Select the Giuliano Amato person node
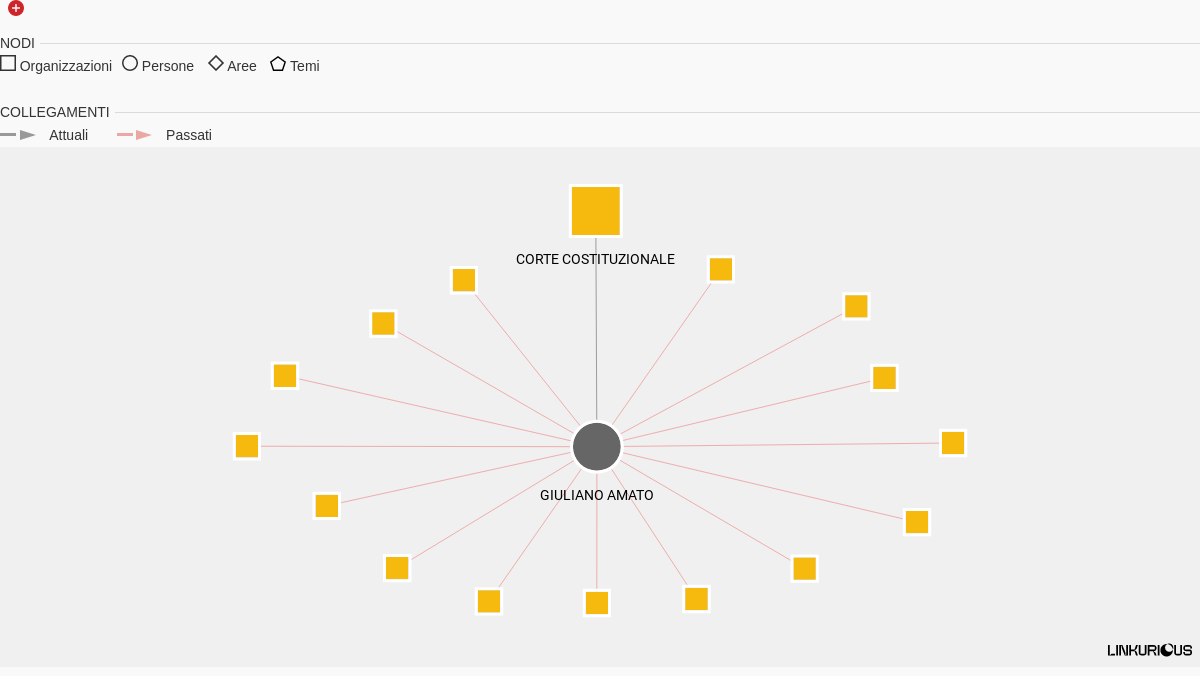 coord(597,446)
